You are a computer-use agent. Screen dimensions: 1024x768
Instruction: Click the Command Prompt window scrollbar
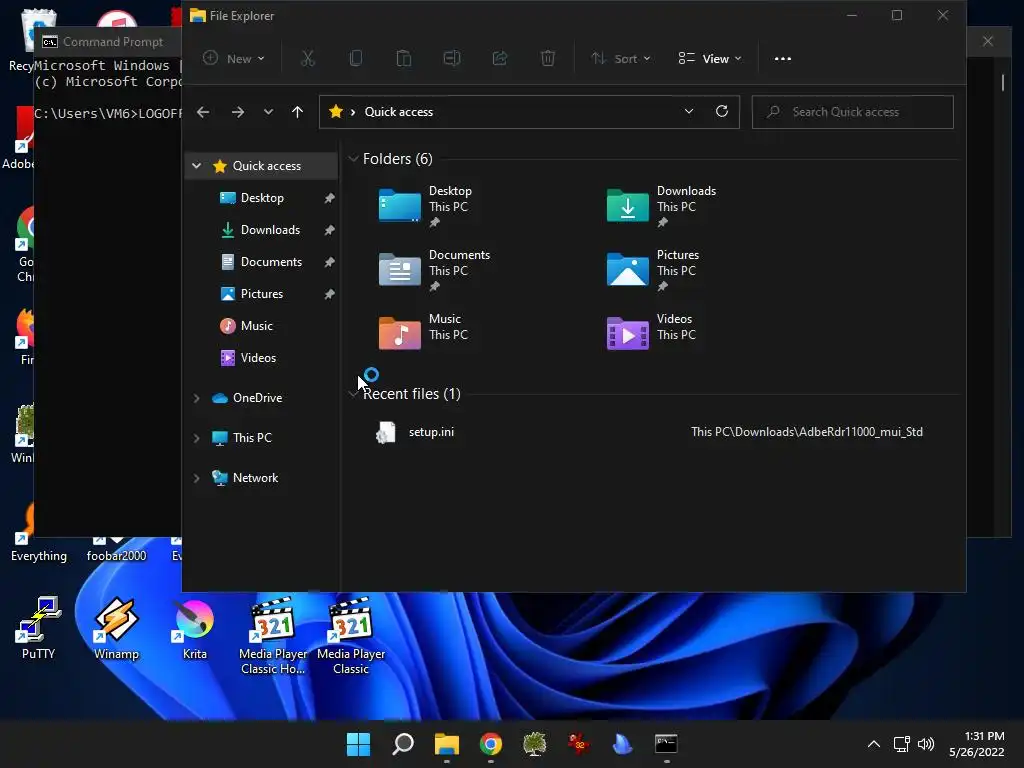(1002, 83)
